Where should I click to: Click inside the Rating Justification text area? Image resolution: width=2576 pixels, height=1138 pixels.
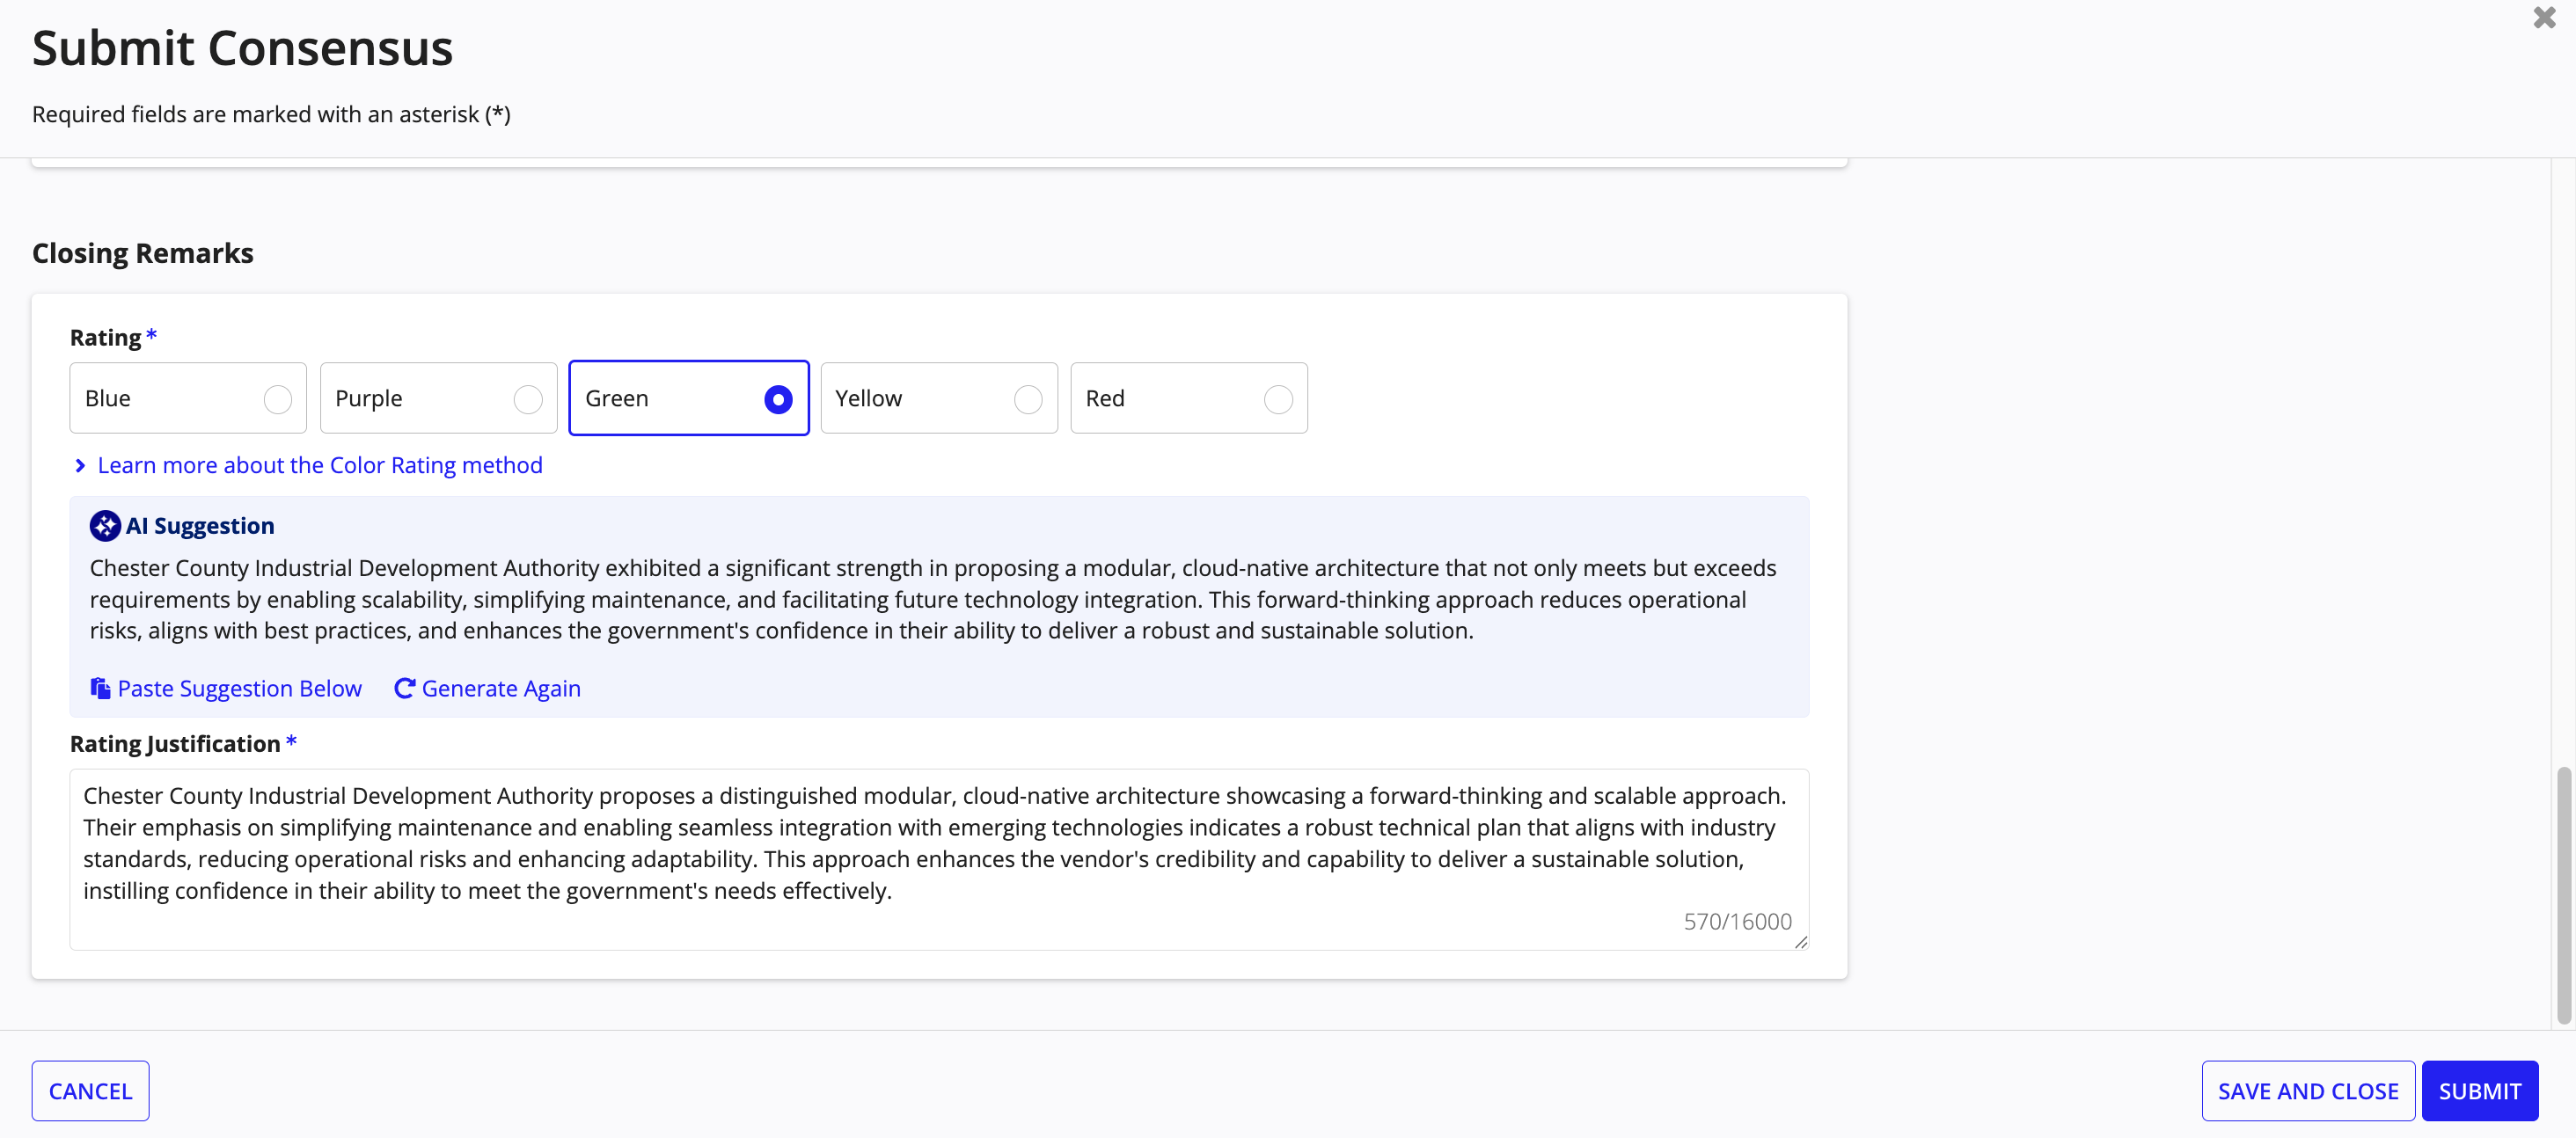pos(939,859)
